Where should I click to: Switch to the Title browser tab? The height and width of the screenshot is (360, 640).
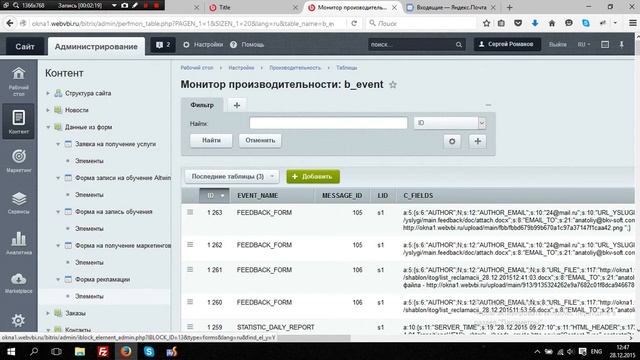pos(253,7)
